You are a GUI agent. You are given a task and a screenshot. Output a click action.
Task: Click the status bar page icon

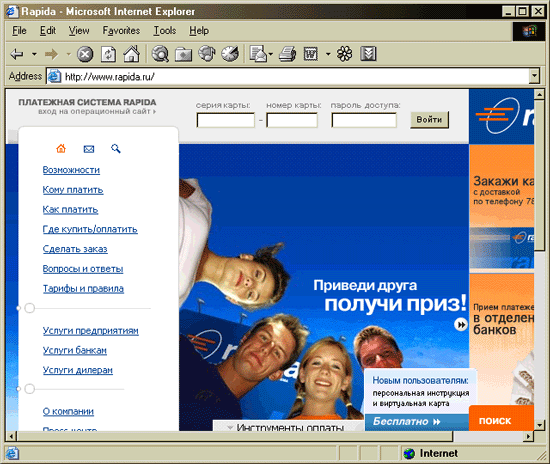click(12, 453)
